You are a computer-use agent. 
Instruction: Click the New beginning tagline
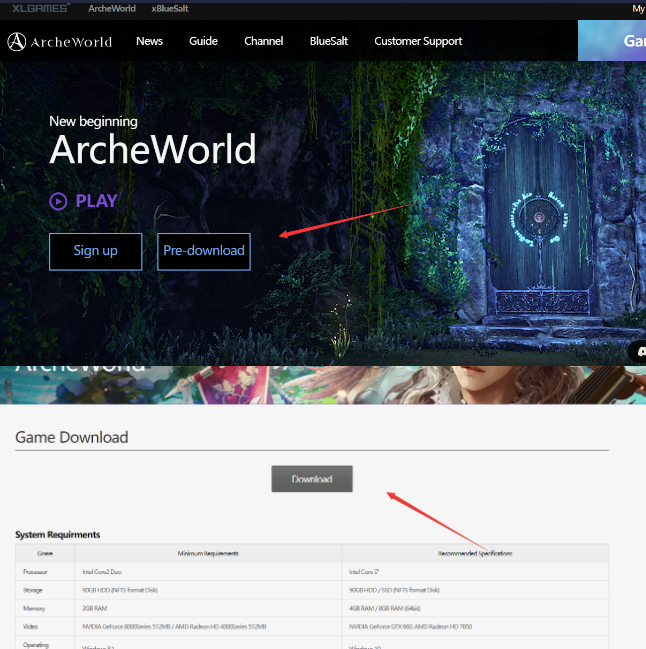click(93, 121)
